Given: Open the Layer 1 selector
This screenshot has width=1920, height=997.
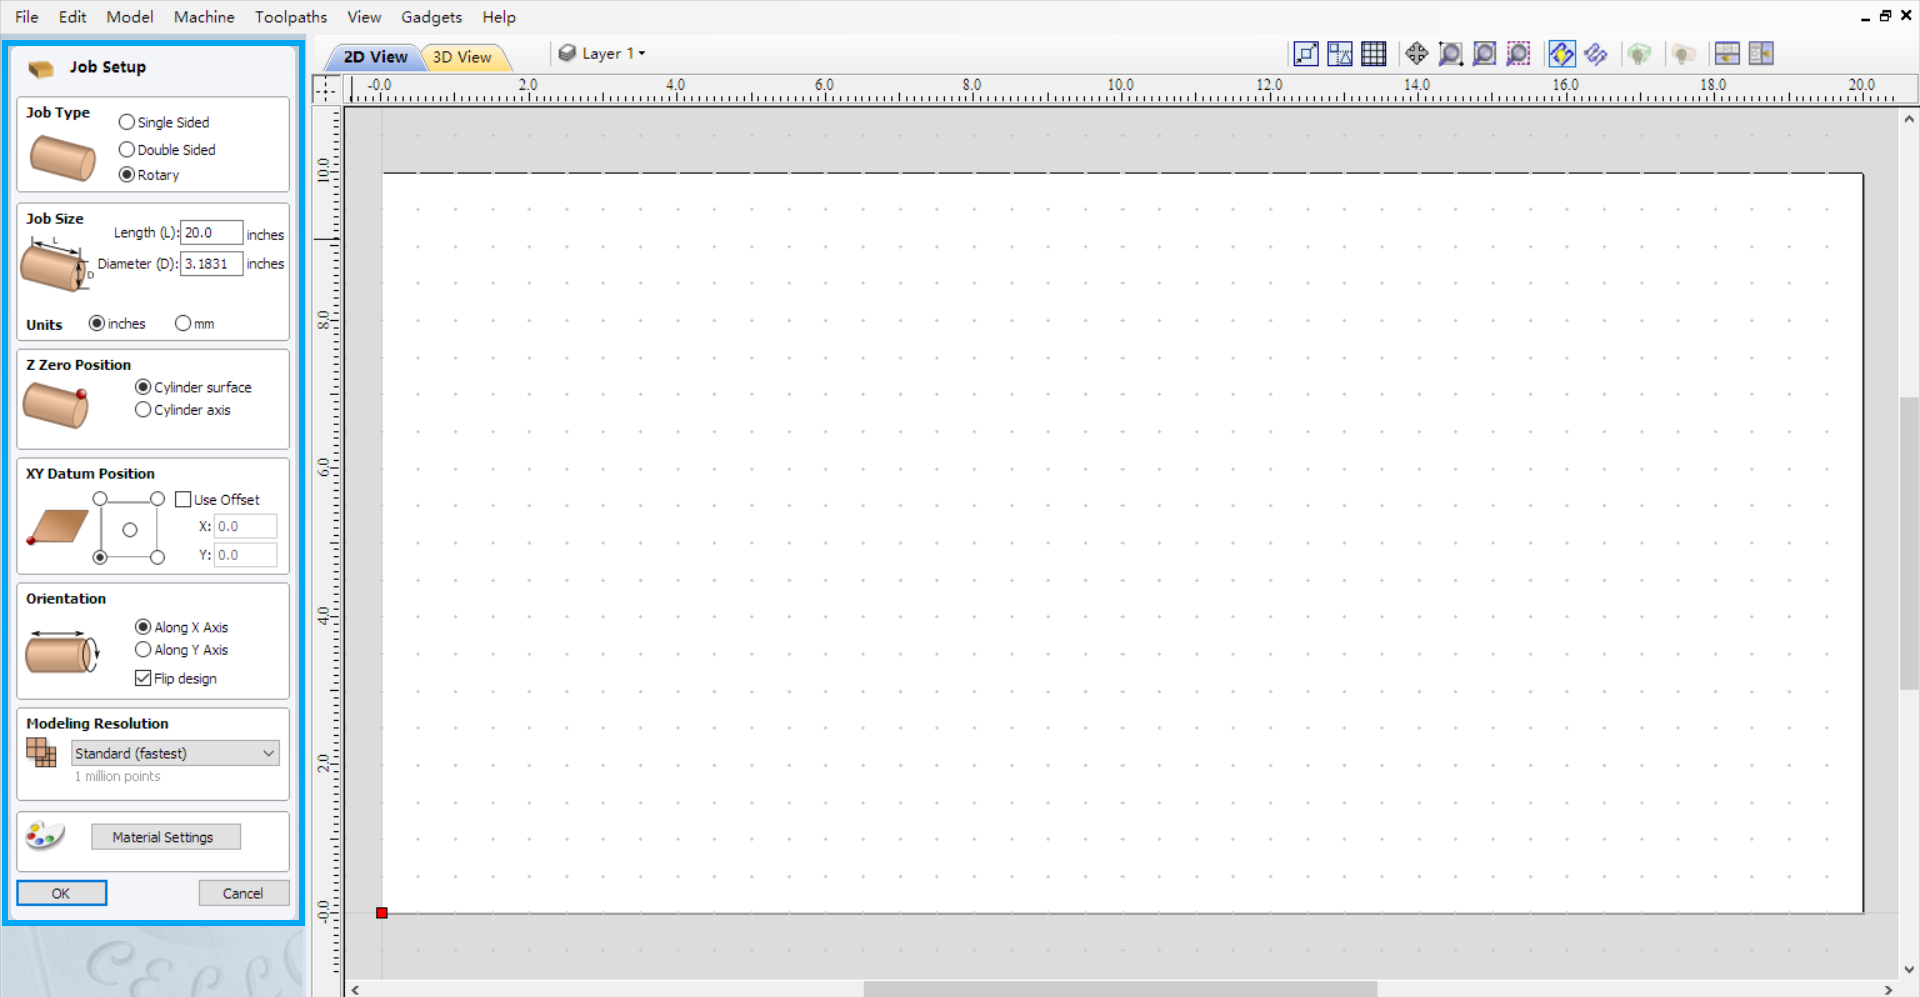Looking at the screenshot, I should (x=602, y=53).
